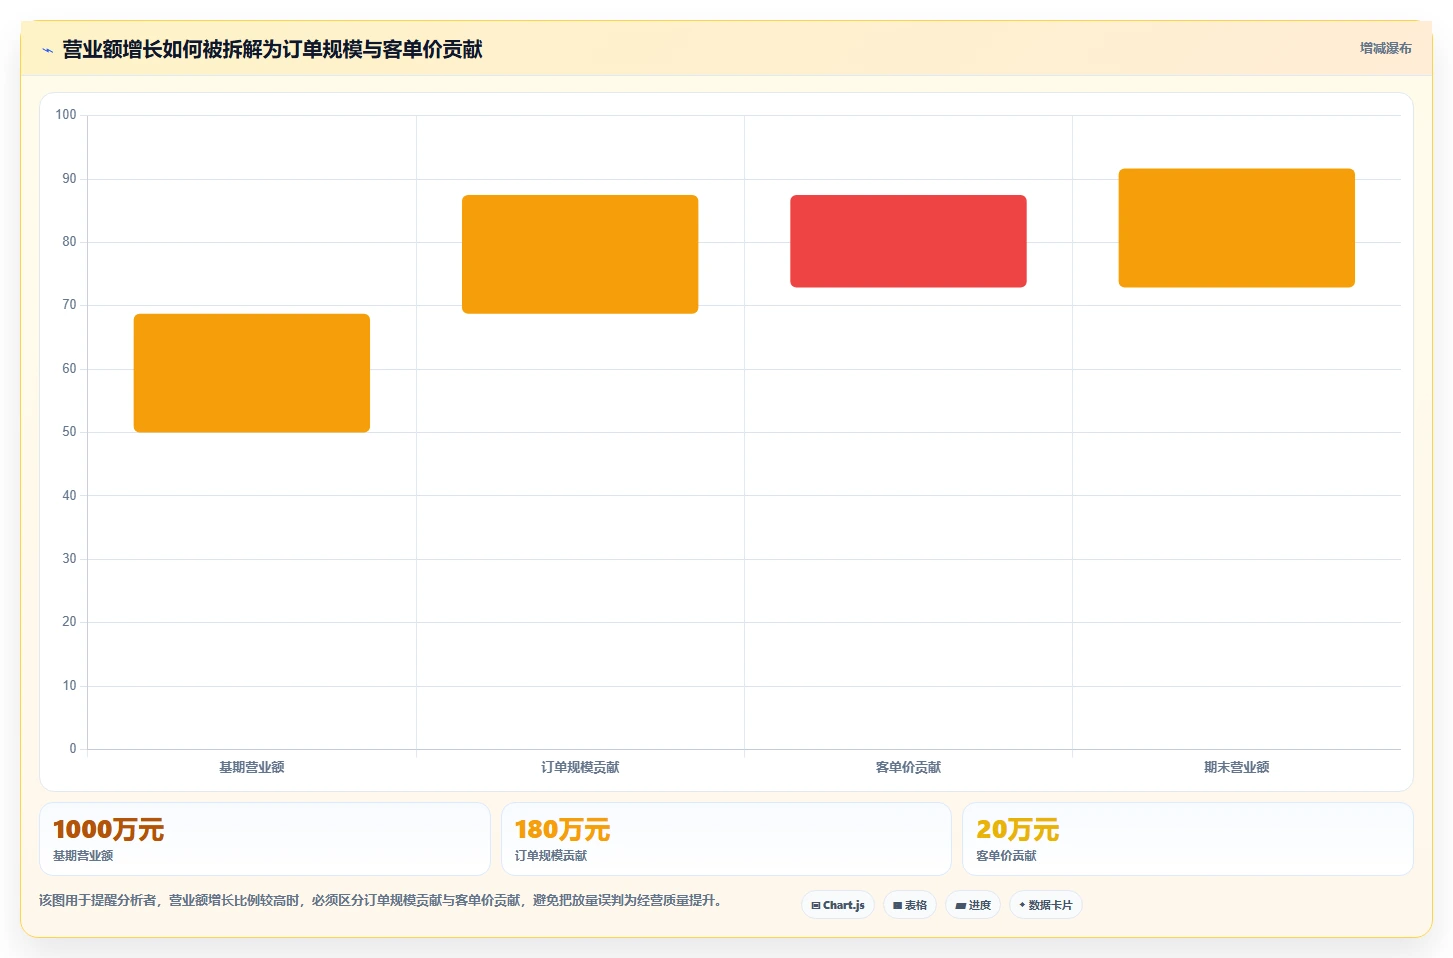This screenshot has height=958, width=1453.
Task: Click the y-axis value 50
Action: tap(69, 432)
